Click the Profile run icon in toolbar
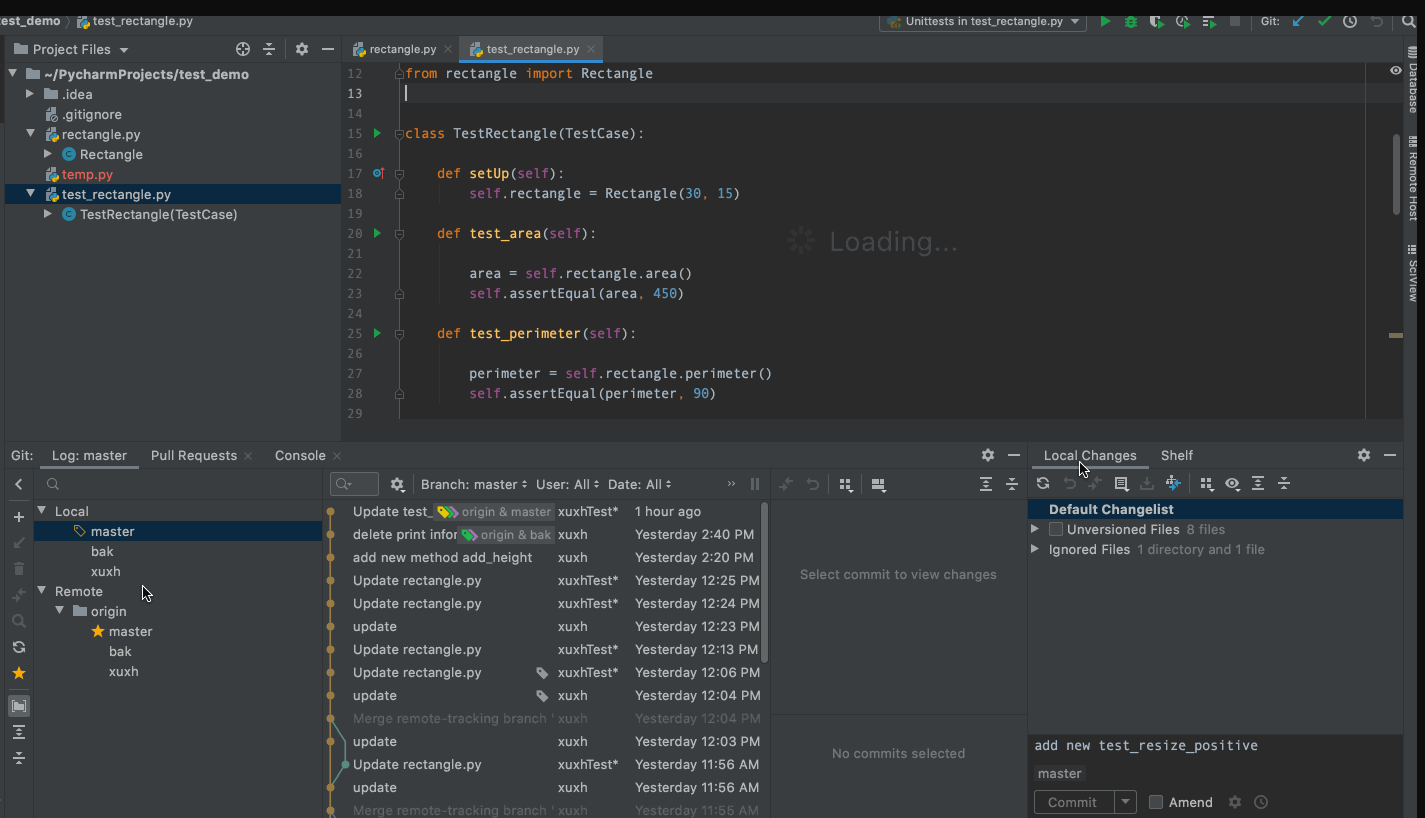This screenshot has width=1425, height=818. click(x=1183, y=21)
